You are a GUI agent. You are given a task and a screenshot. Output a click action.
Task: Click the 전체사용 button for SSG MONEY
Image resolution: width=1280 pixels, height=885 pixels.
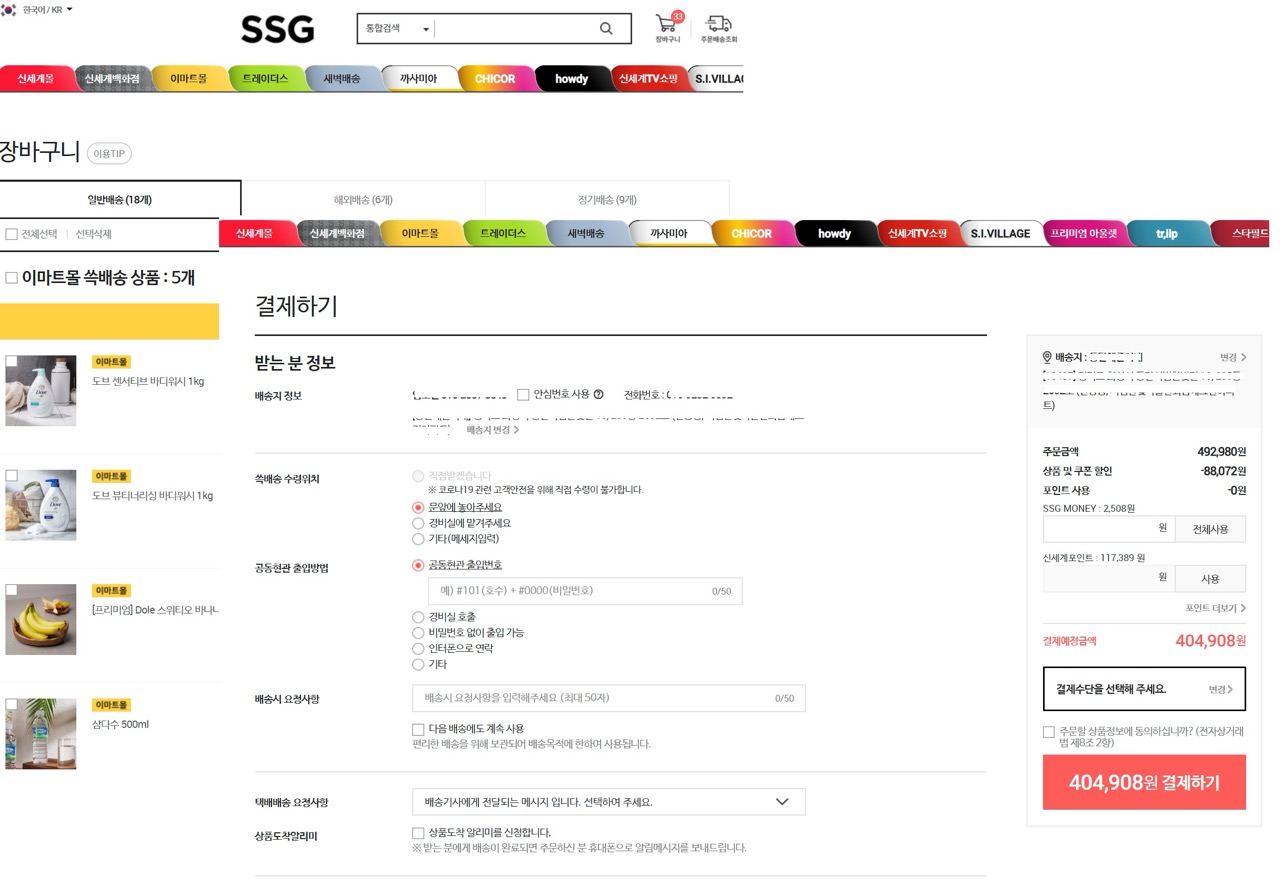1210,529
